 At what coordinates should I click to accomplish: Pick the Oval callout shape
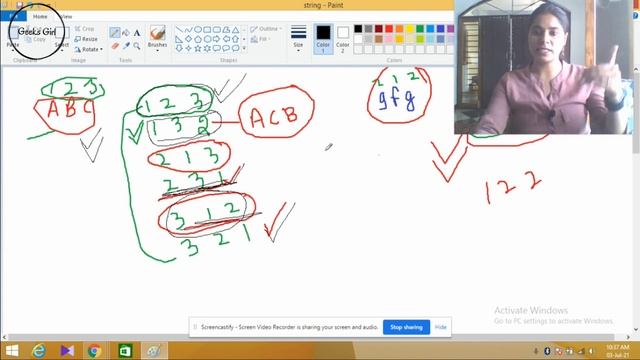[x=226, y=48]
